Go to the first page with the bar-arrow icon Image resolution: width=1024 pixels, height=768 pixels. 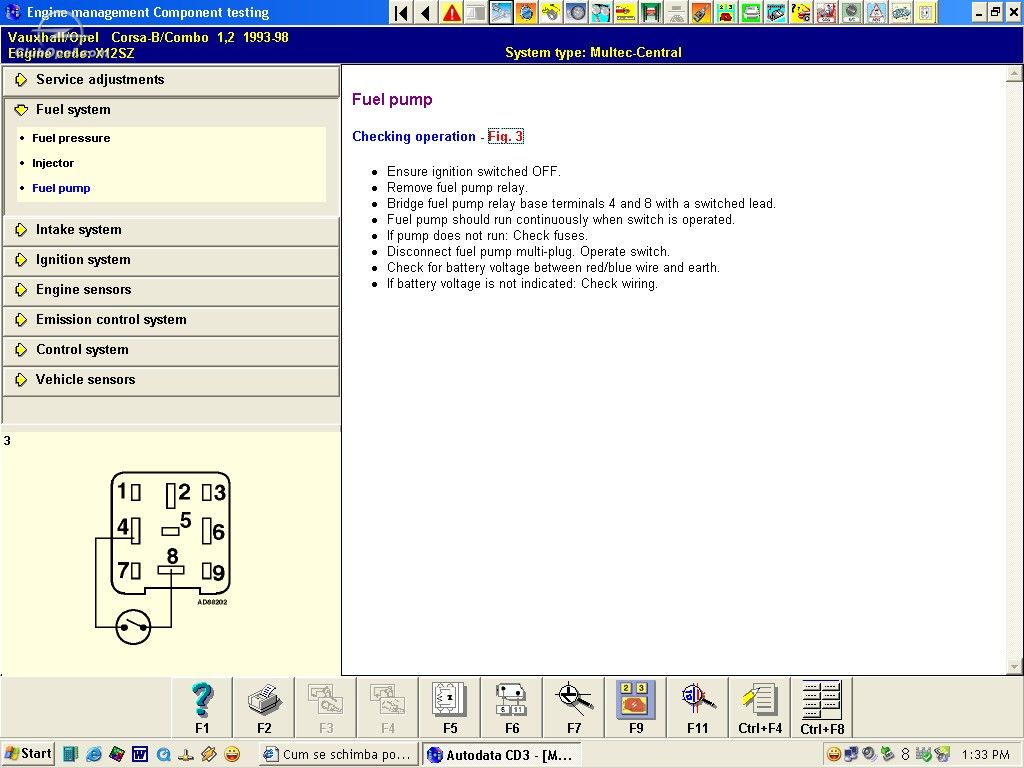click(x=402, y=12)
